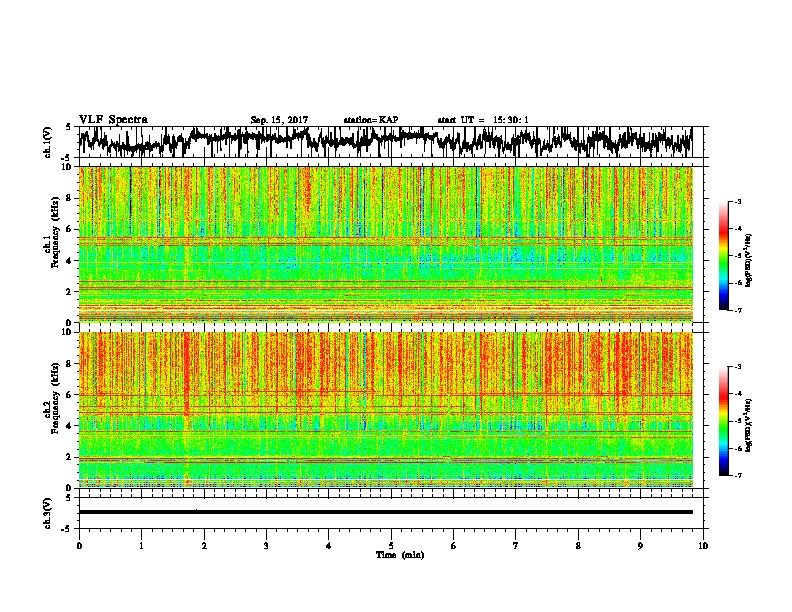Click the "start UT = 15:30: 1" text
This screenshot has width=792, height=612.
pos(483,120)
